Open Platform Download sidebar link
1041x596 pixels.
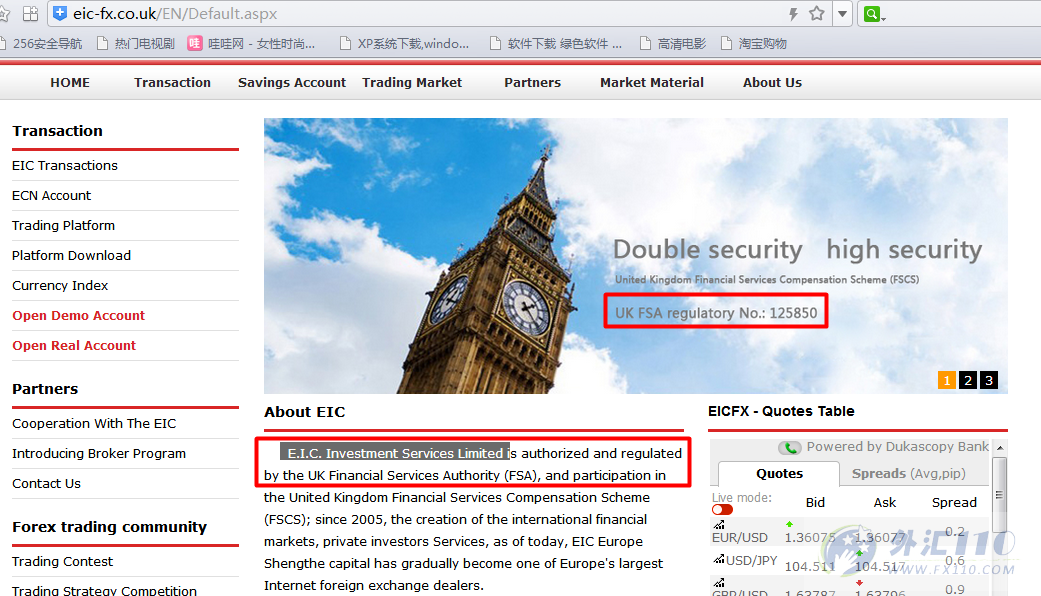click(x=72, y=256)
